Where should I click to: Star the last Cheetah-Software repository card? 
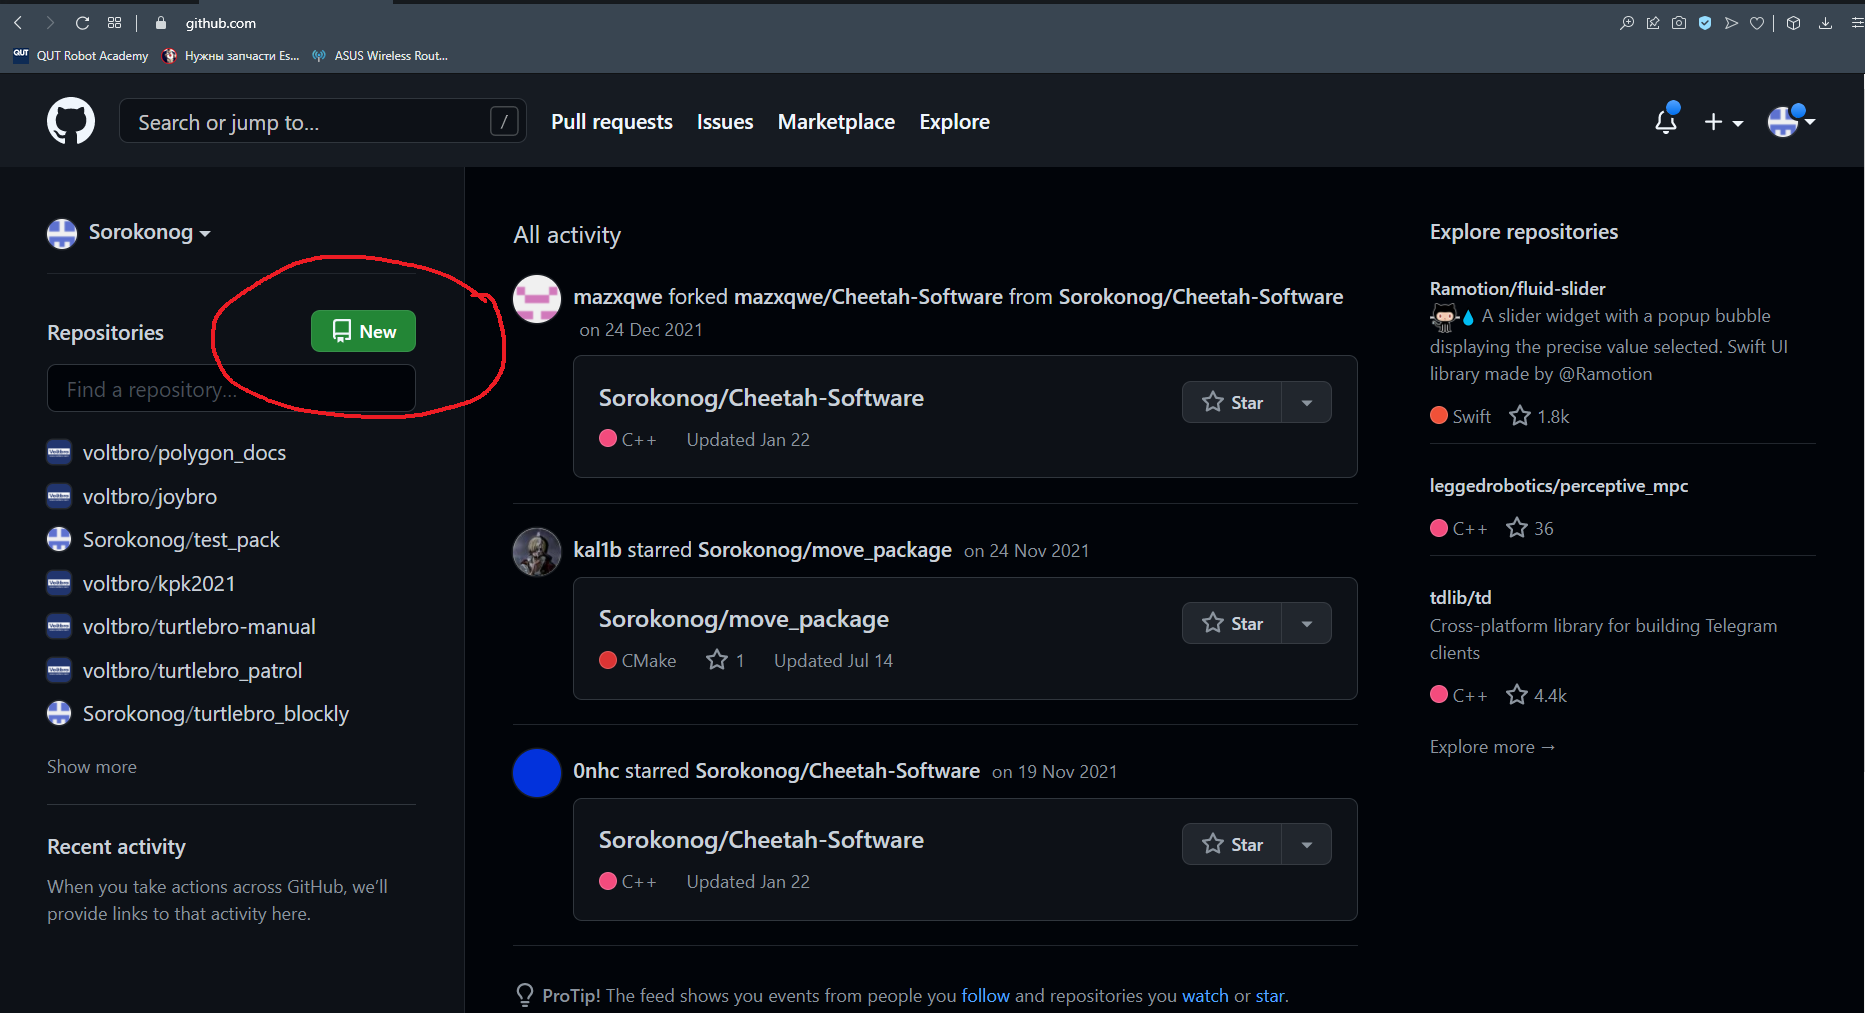[x=1232, y=844]
